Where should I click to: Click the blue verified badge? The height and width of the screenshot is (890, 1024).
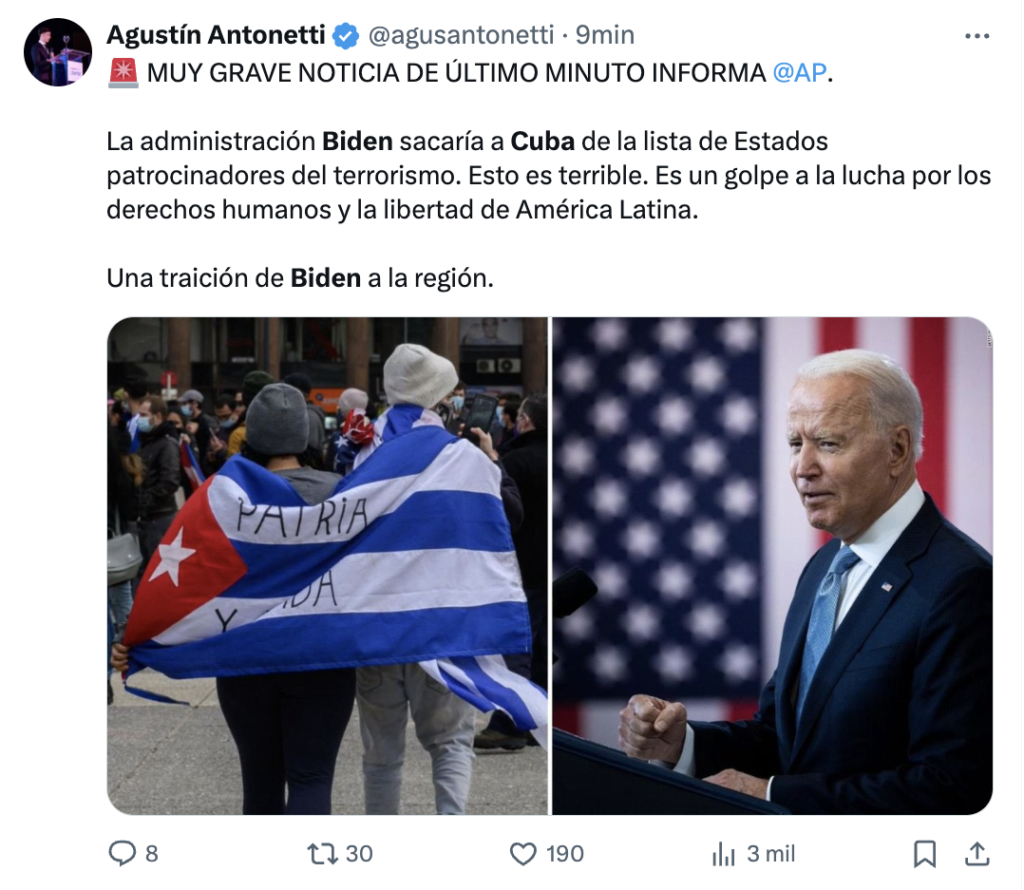[345, 35]
